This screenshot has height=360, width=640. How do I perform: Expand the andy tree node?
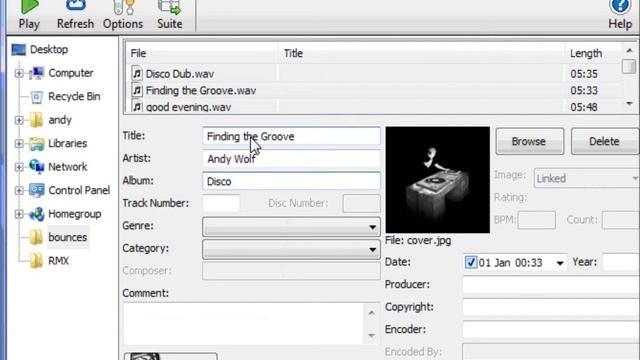19,120
